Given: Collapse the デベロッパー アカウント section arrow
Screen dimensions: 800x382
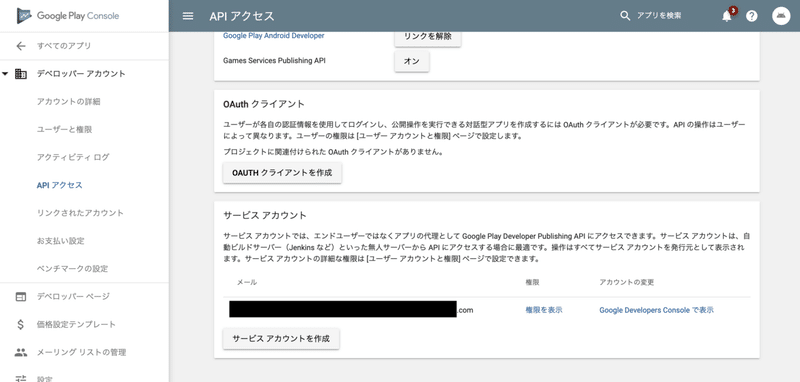Looking at the screenshot, I should tap(5, 74).
